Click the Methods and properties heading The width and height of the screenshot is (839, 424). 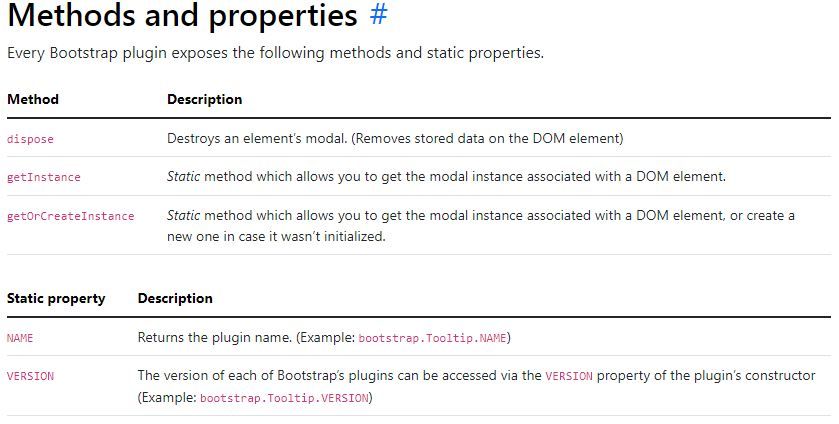[182, 15]
